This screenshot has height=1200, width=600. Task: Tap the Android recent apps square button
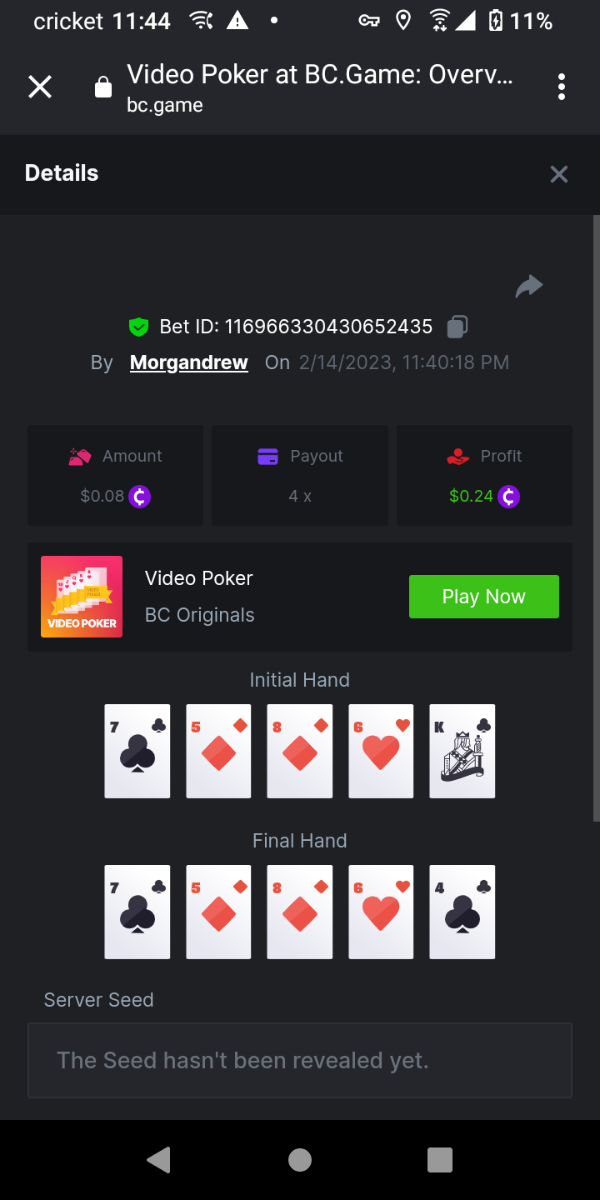440,1159
